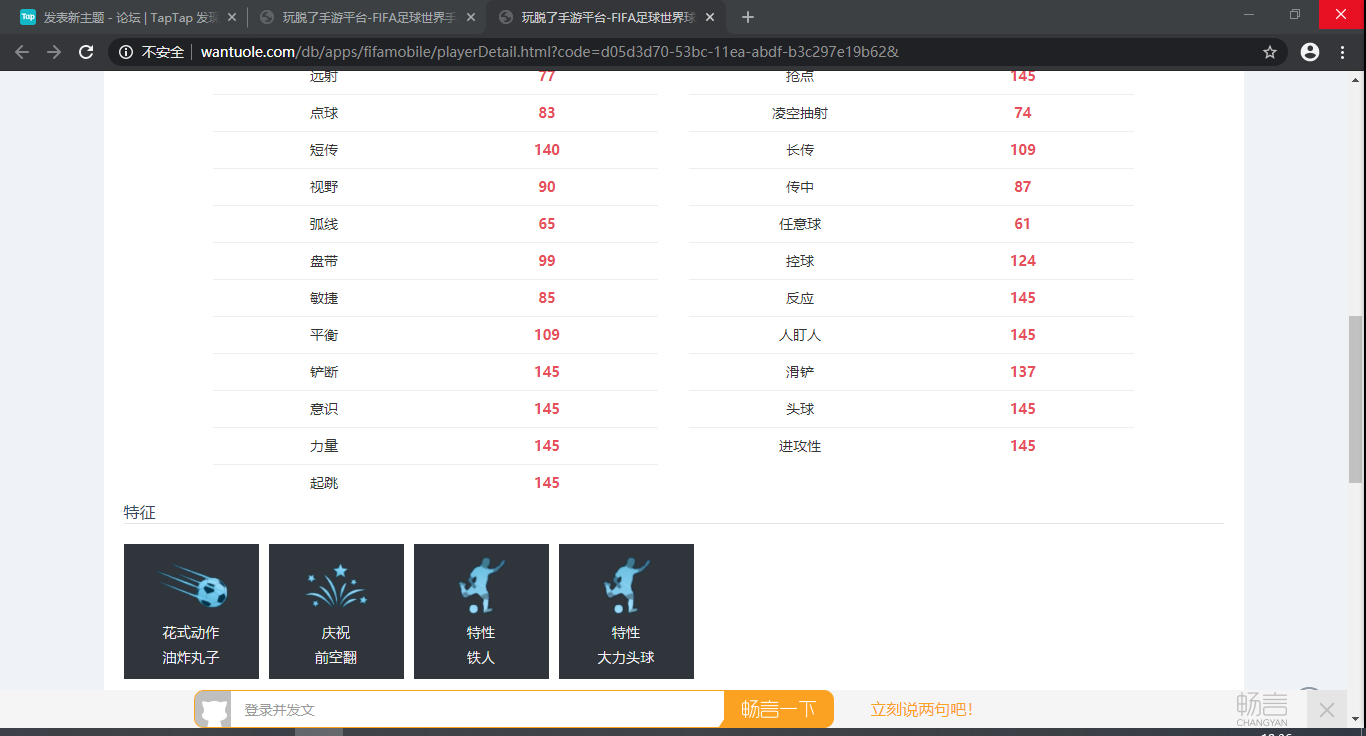Click the 凌空抽射 value 74
1366x736 pixels.
tap(1023, 113)
